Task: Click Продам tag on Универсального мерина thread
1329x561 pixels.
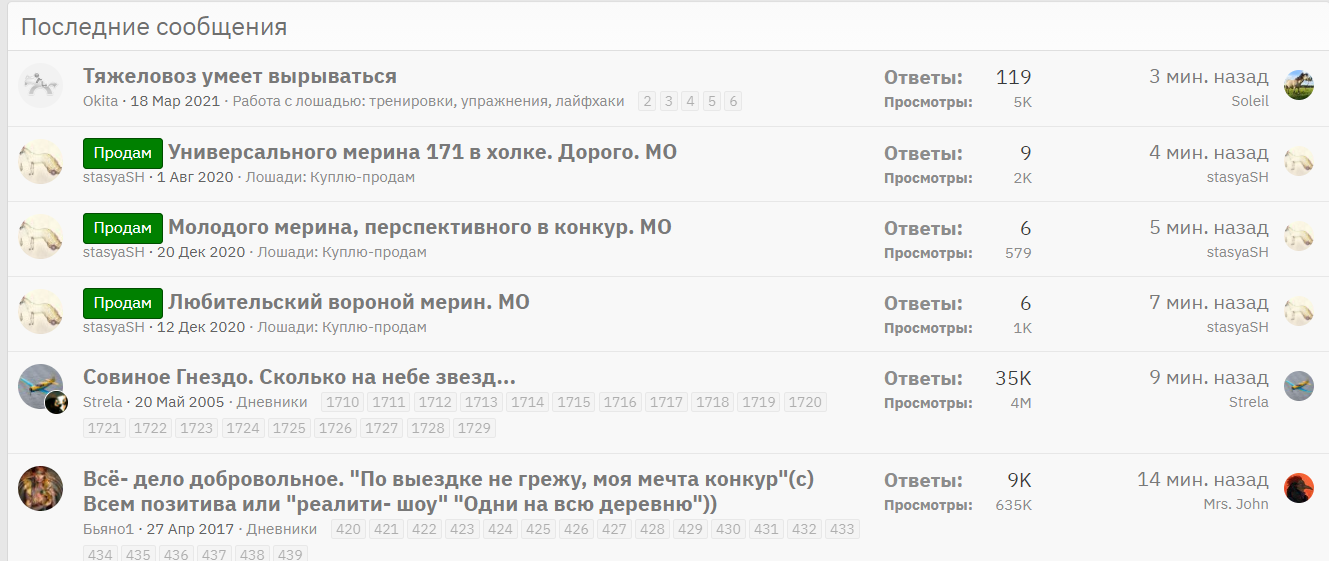Action: tap(122, 153)
